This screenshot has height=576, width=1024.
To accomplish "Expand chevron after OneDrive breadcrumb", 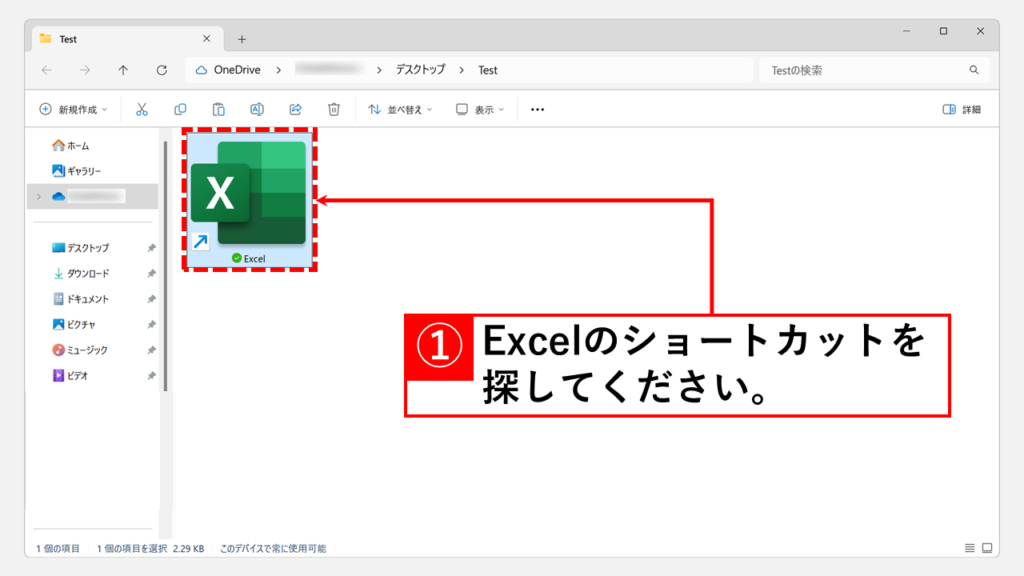I will tap(279, 70).
